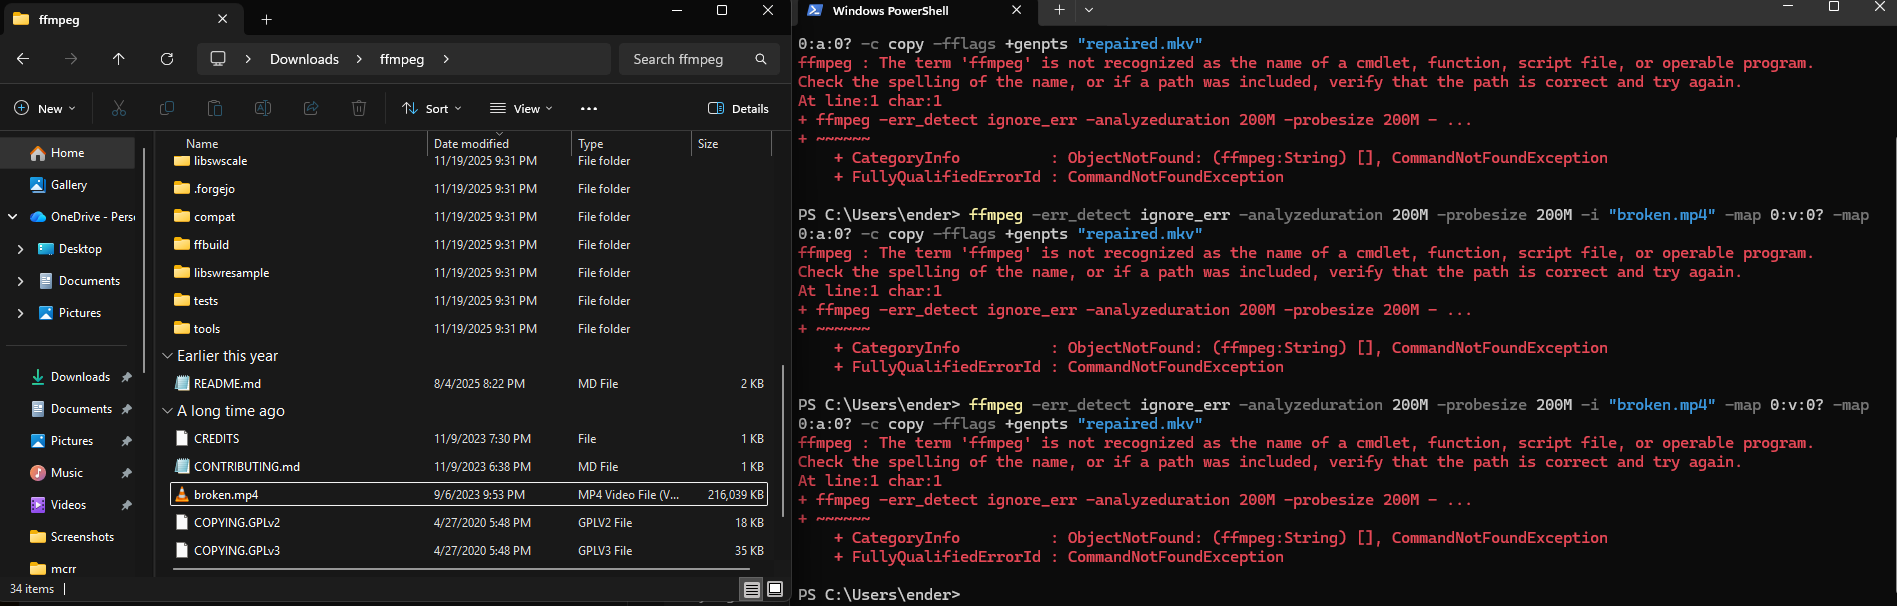
Task: Expand chevron between Downloads and ffmpeg
Action: coord(359,59)
